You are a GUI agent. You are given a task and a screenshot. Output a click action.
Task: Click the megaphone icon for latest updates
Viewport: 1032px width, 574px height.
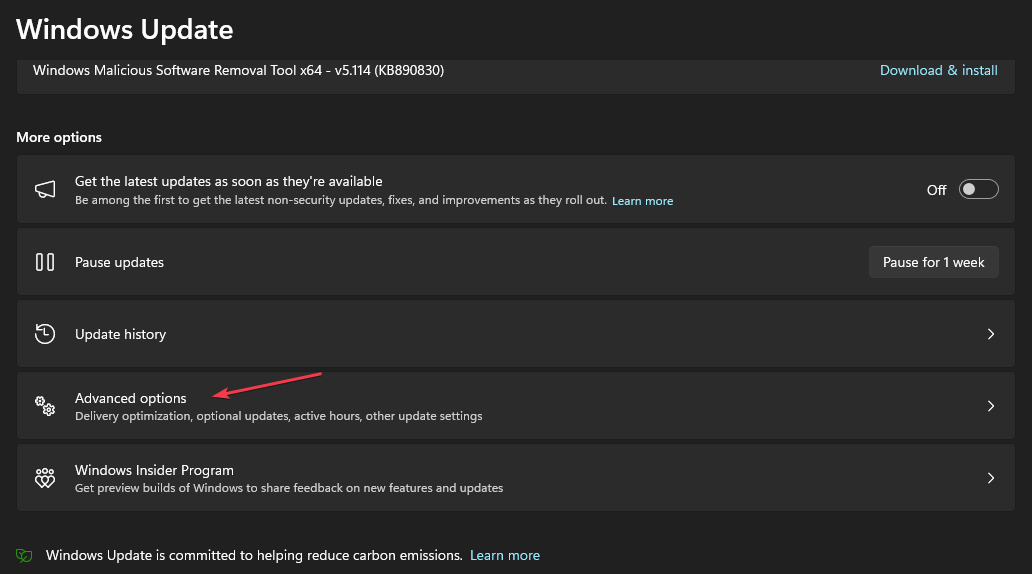pyautogui.click(x=45, y=190)
